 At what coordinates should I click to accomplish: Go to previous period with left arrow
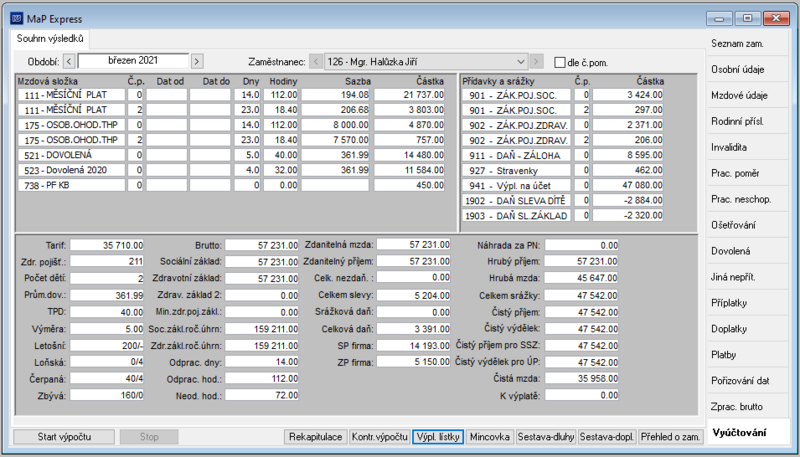click(x=69, y=62)
